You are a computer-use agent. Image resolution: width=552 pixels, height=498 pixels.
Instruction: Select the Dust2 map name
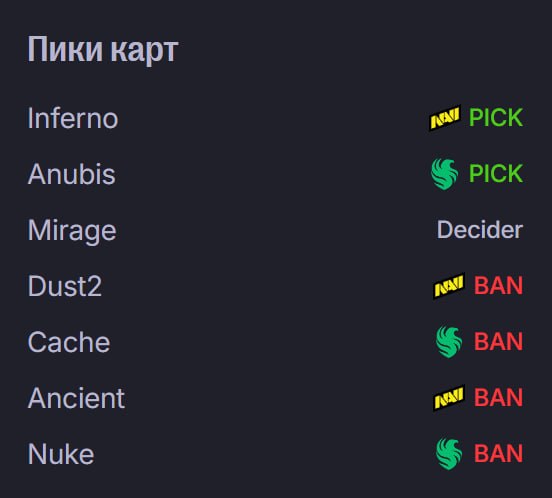(x=65, y=286)
